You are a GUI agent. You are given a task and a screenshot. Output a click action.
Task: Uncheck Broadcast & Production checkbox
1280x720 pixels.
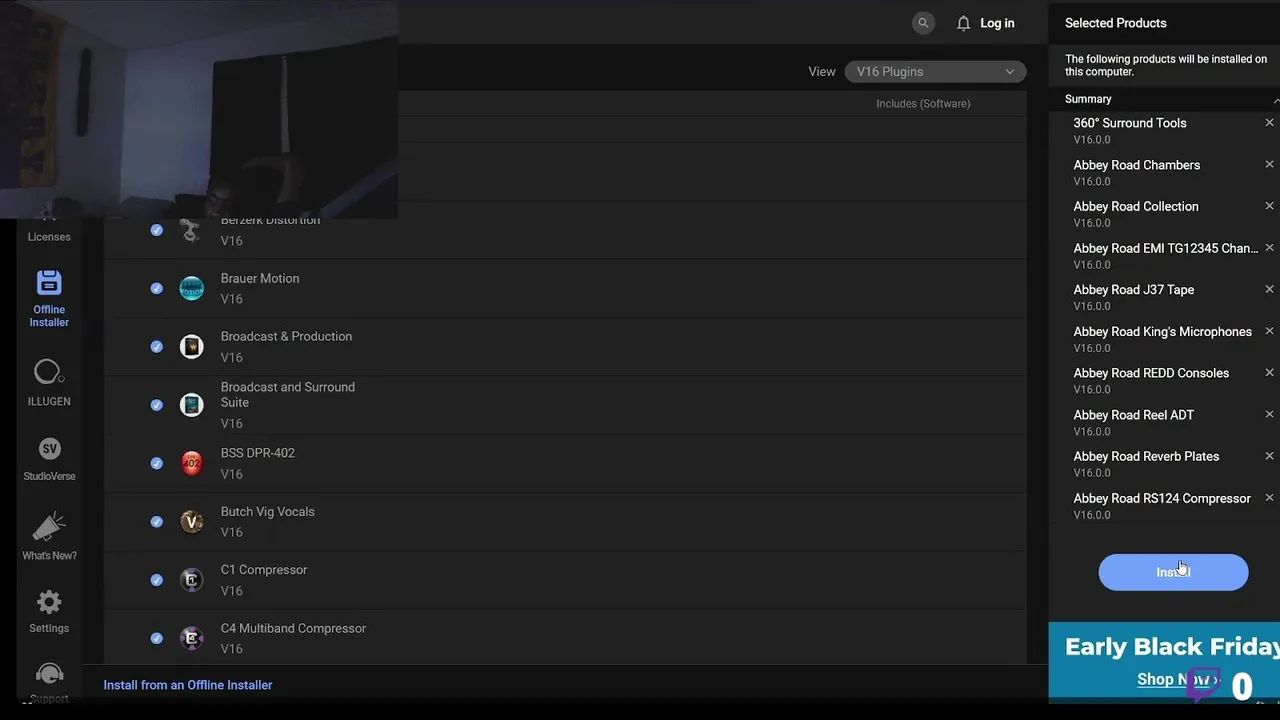pos(157,346)
